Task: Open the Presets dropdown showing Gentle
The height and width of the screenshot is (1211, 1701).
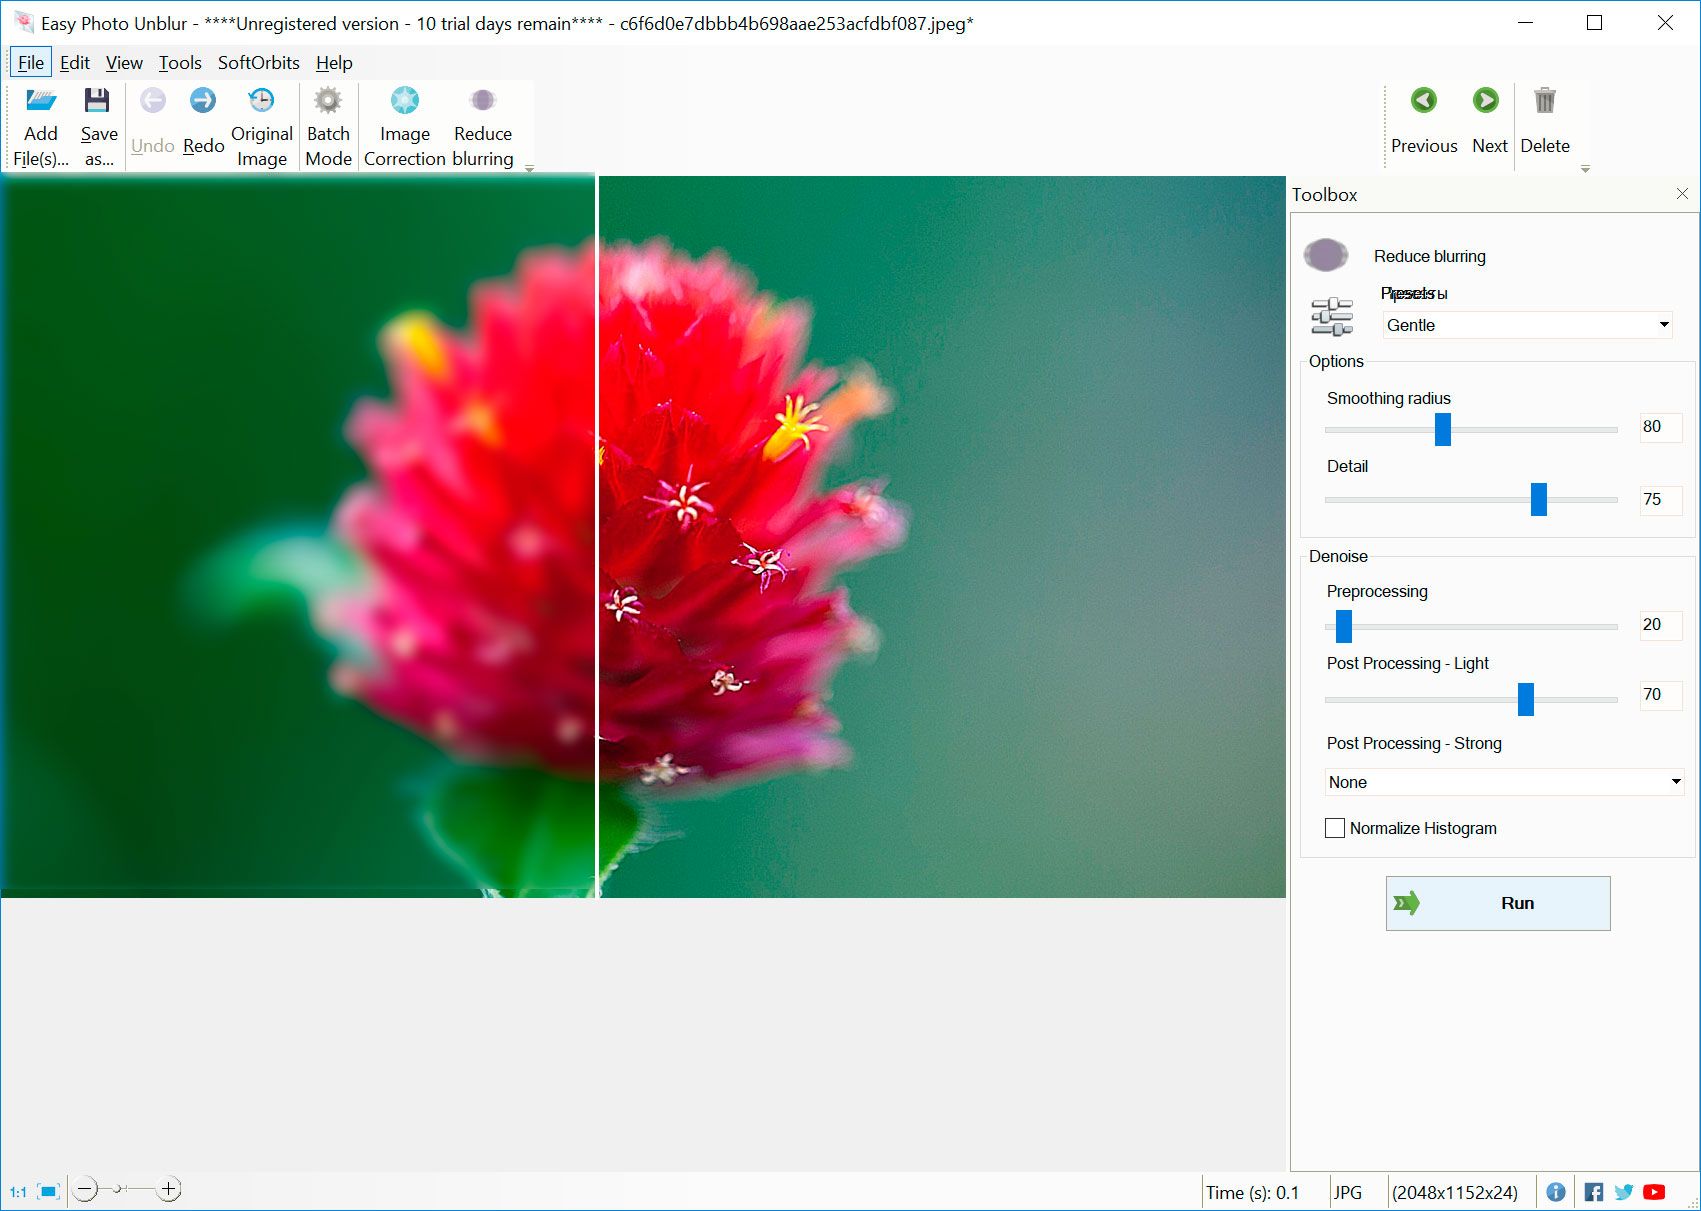Action: (1525, 324)
